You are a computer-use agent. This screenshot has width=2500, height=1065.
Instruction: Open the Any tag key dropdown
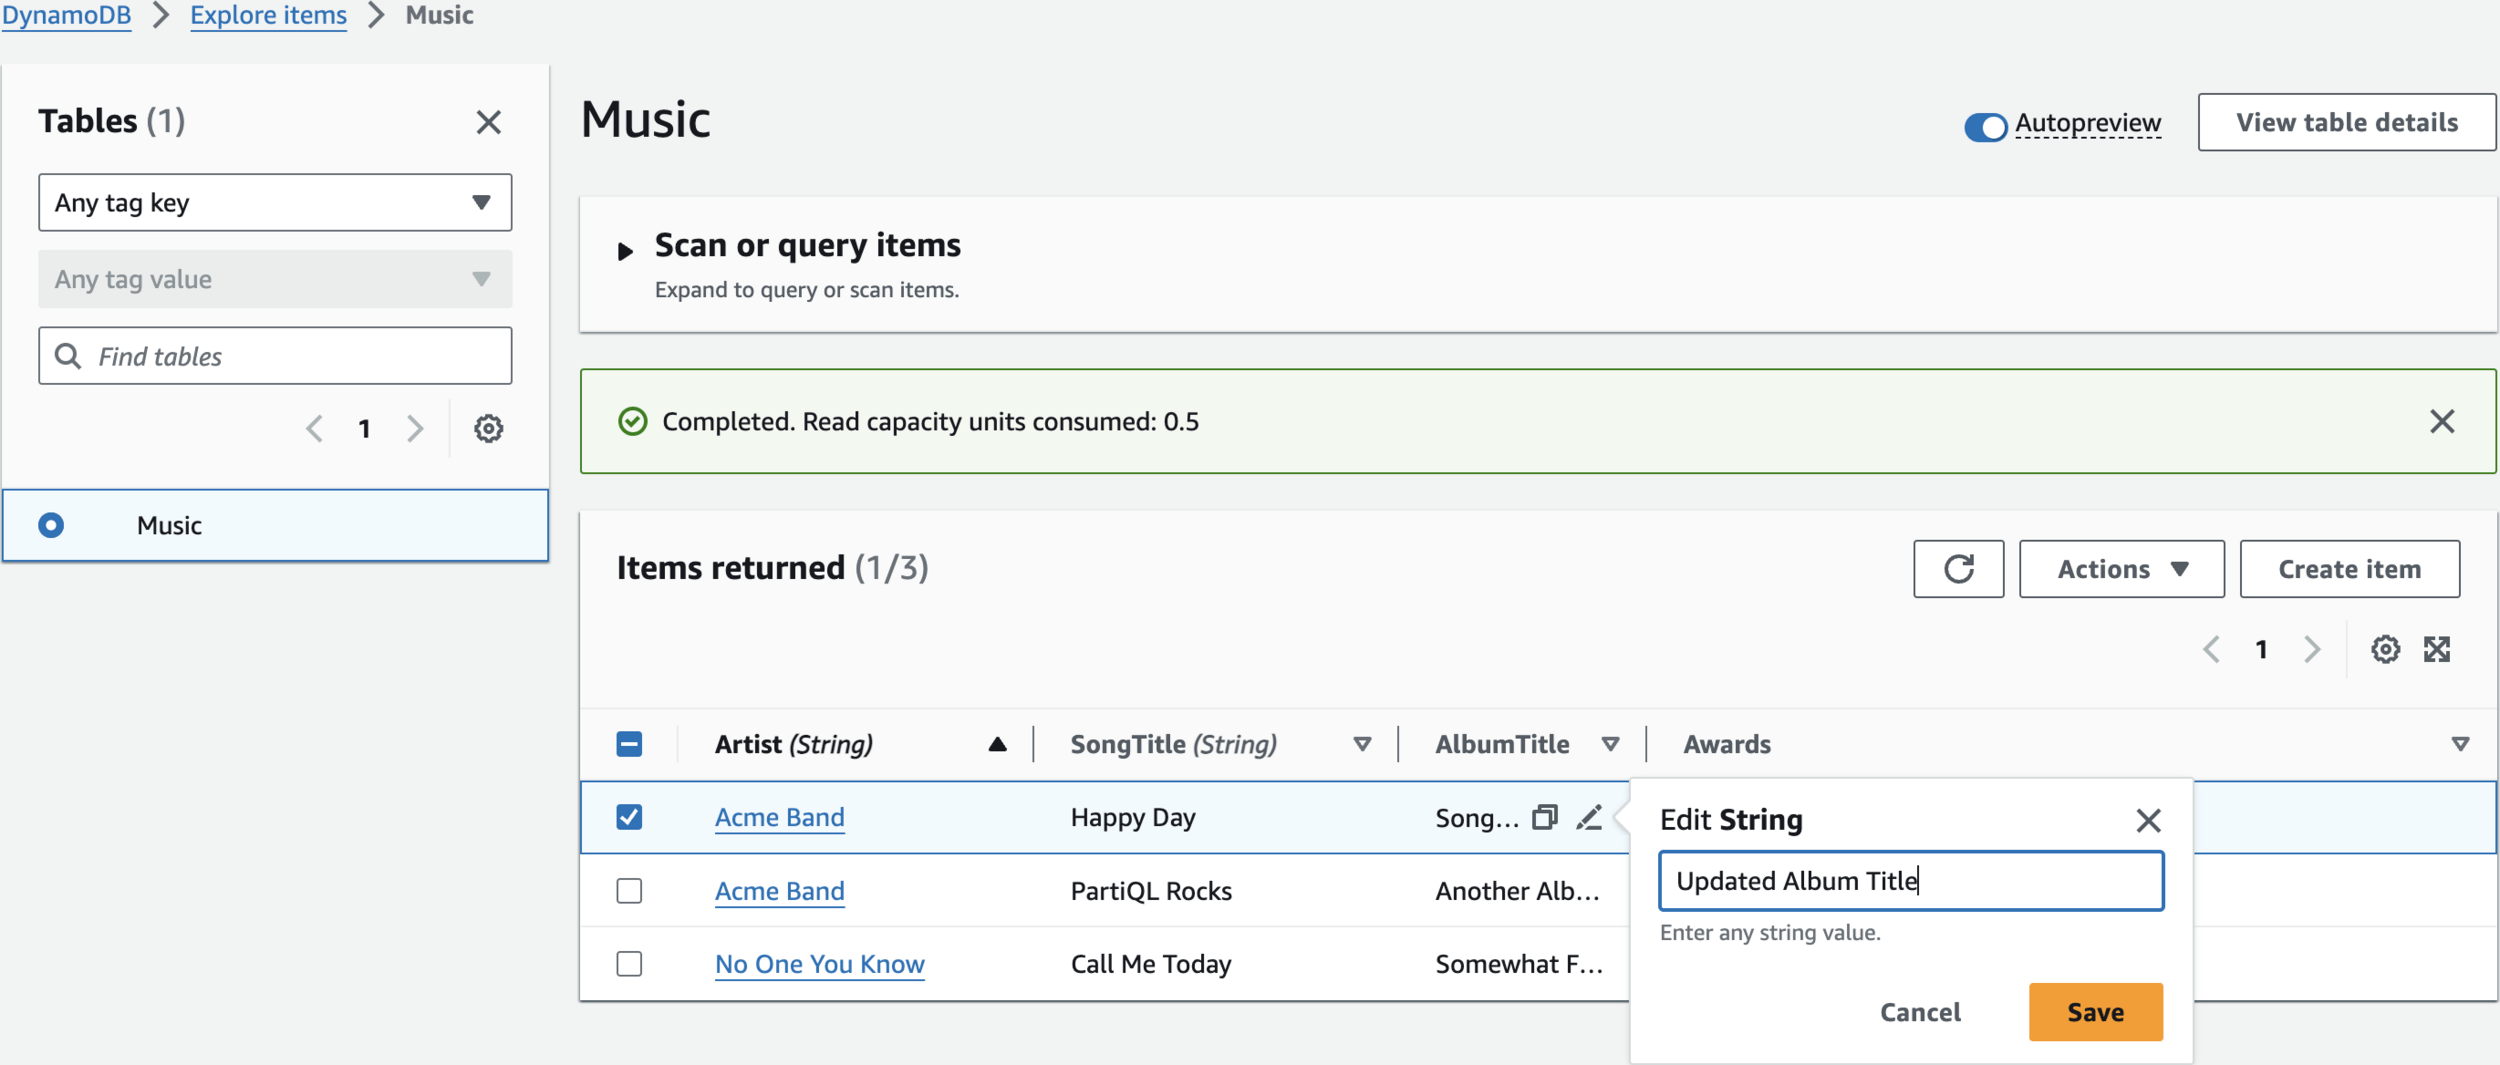(x=275, y=203)
